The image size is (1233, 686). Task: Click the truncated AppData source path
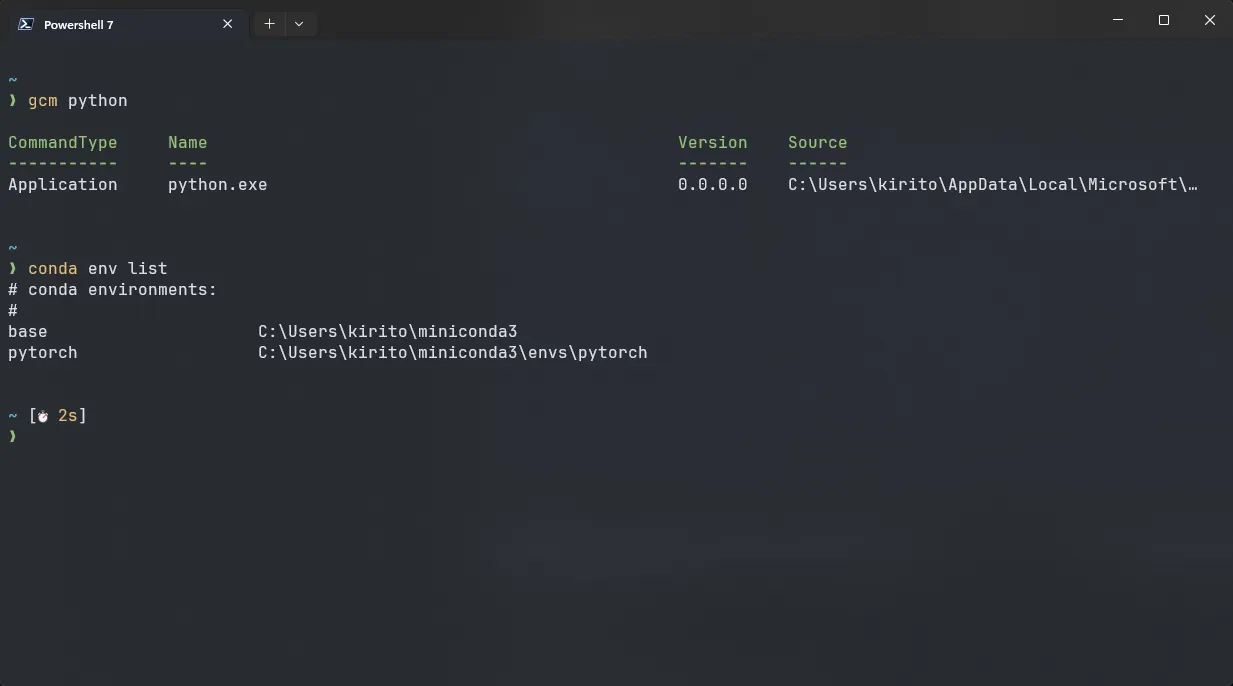(x=992, y=184)
